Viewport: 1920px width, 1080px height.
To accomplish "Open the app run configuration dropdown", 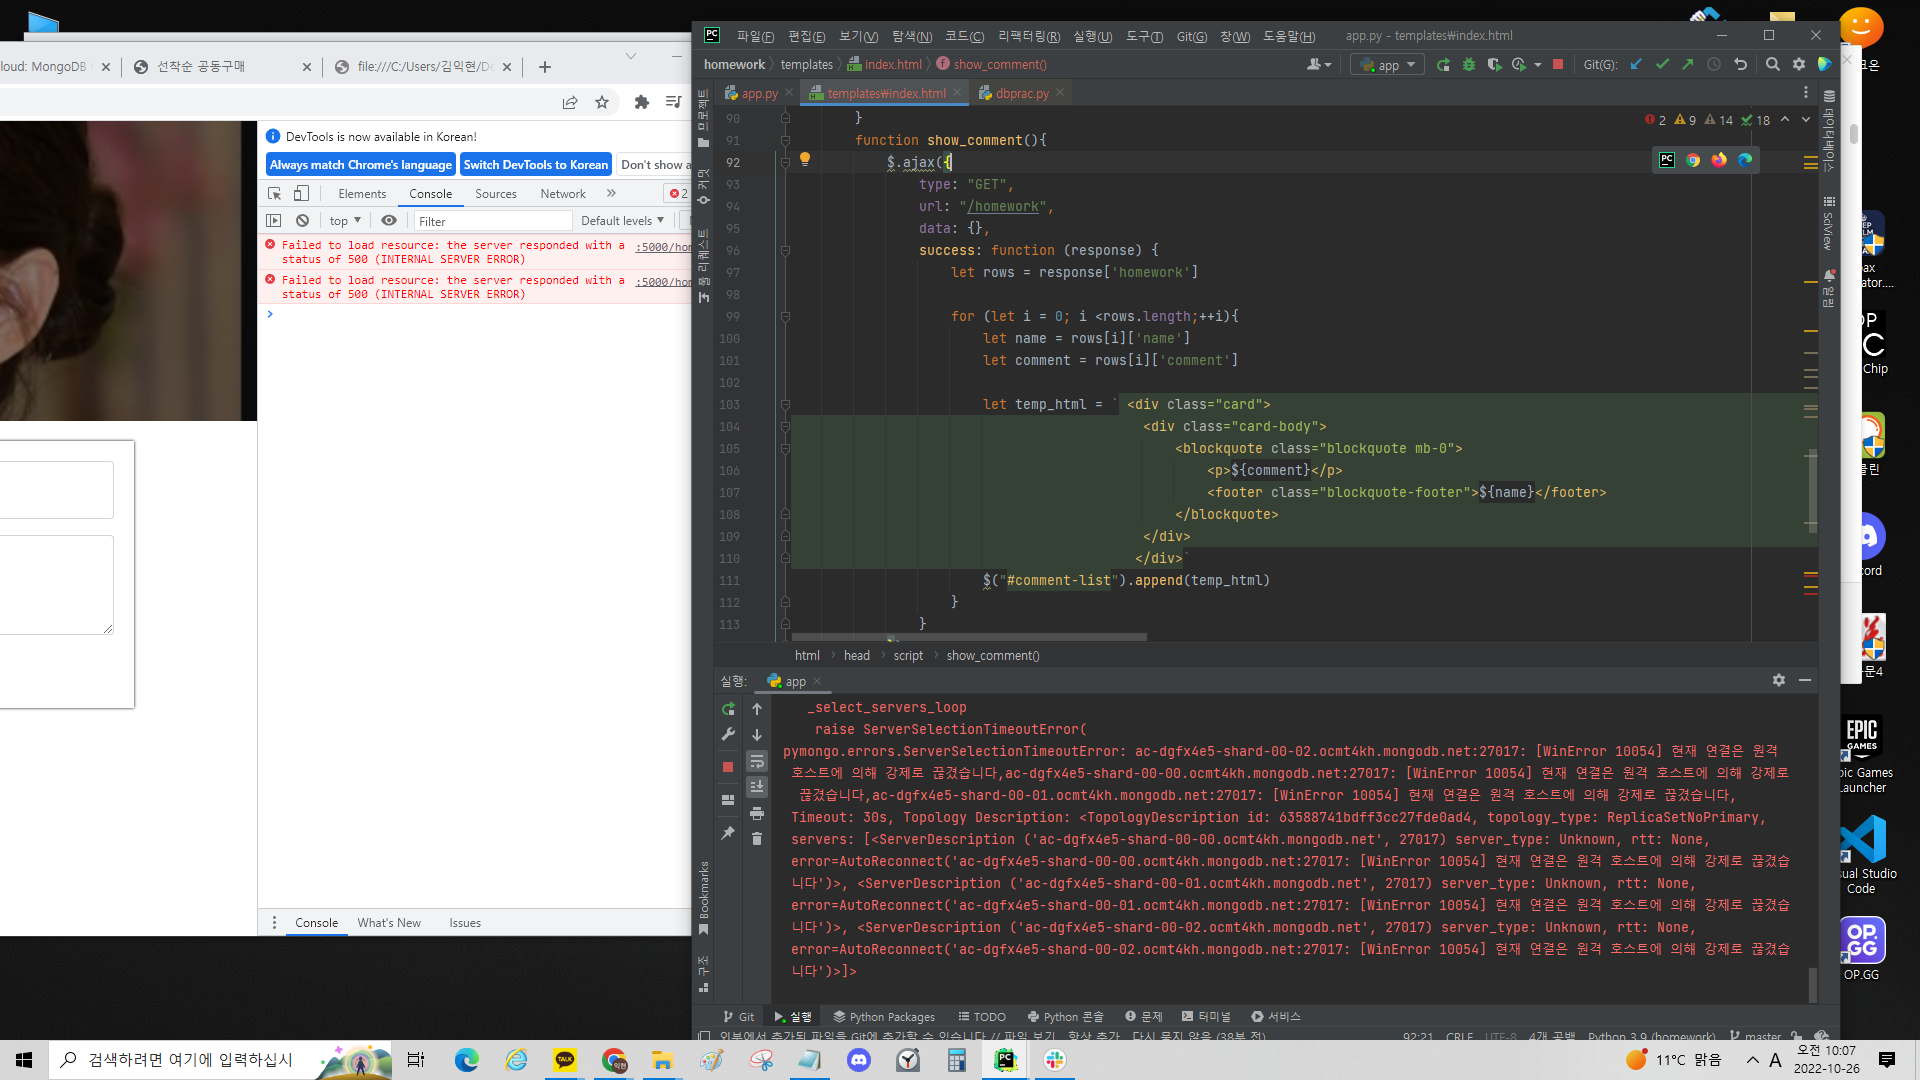I will pos(1388,65).
